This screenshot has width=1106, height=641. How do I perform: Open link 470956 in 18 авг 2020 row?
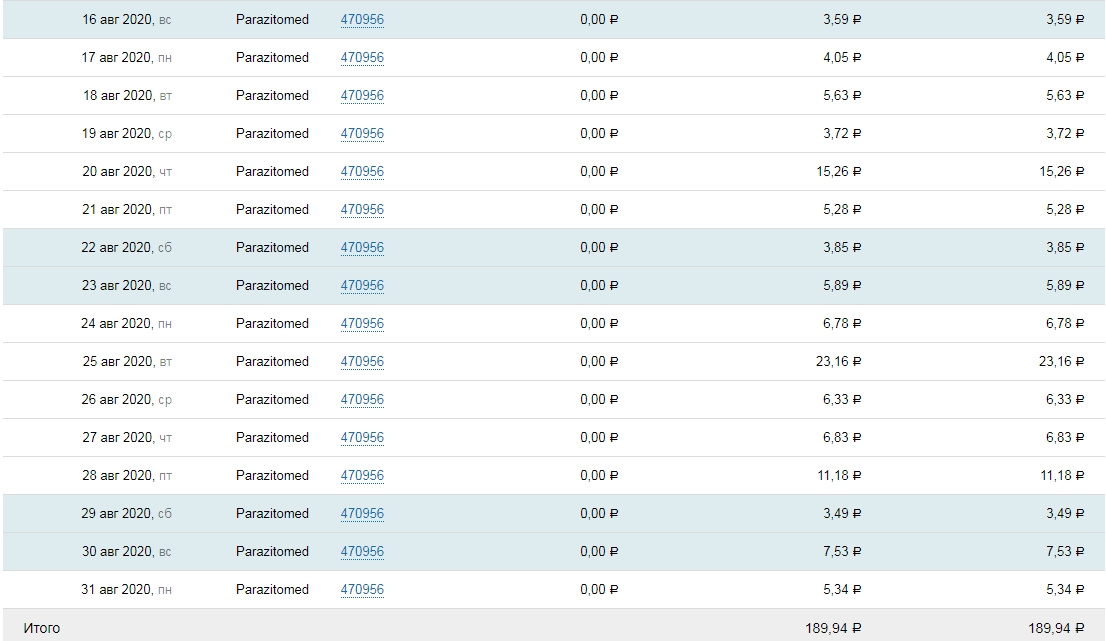click(x=362, y=96)
